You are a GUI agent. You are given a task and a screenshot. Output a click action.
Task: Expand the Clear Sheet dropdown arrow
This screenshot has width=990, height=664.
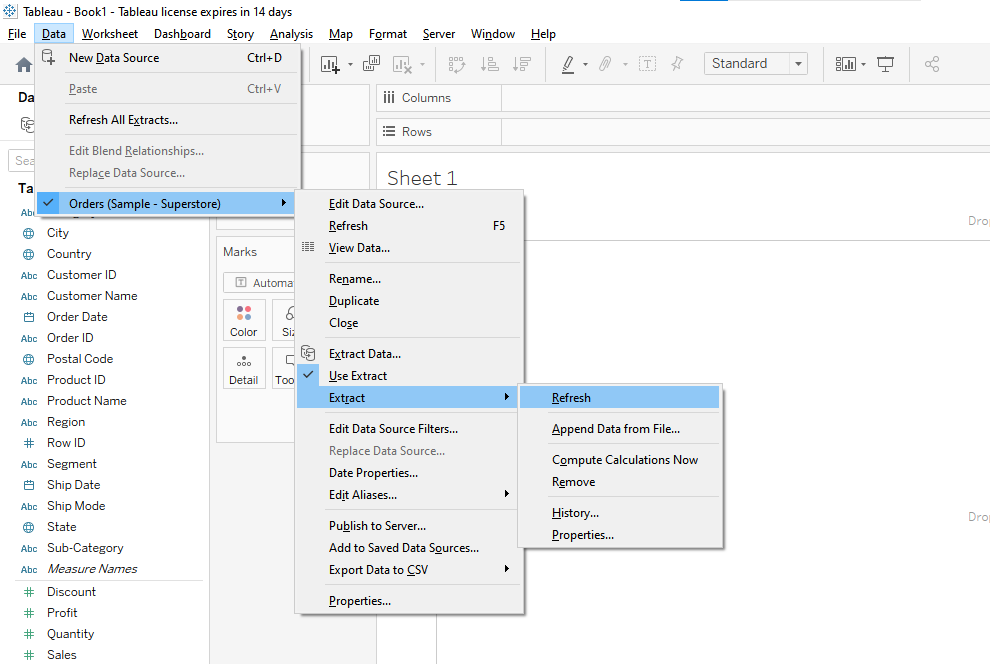click(x=422, y=64)
